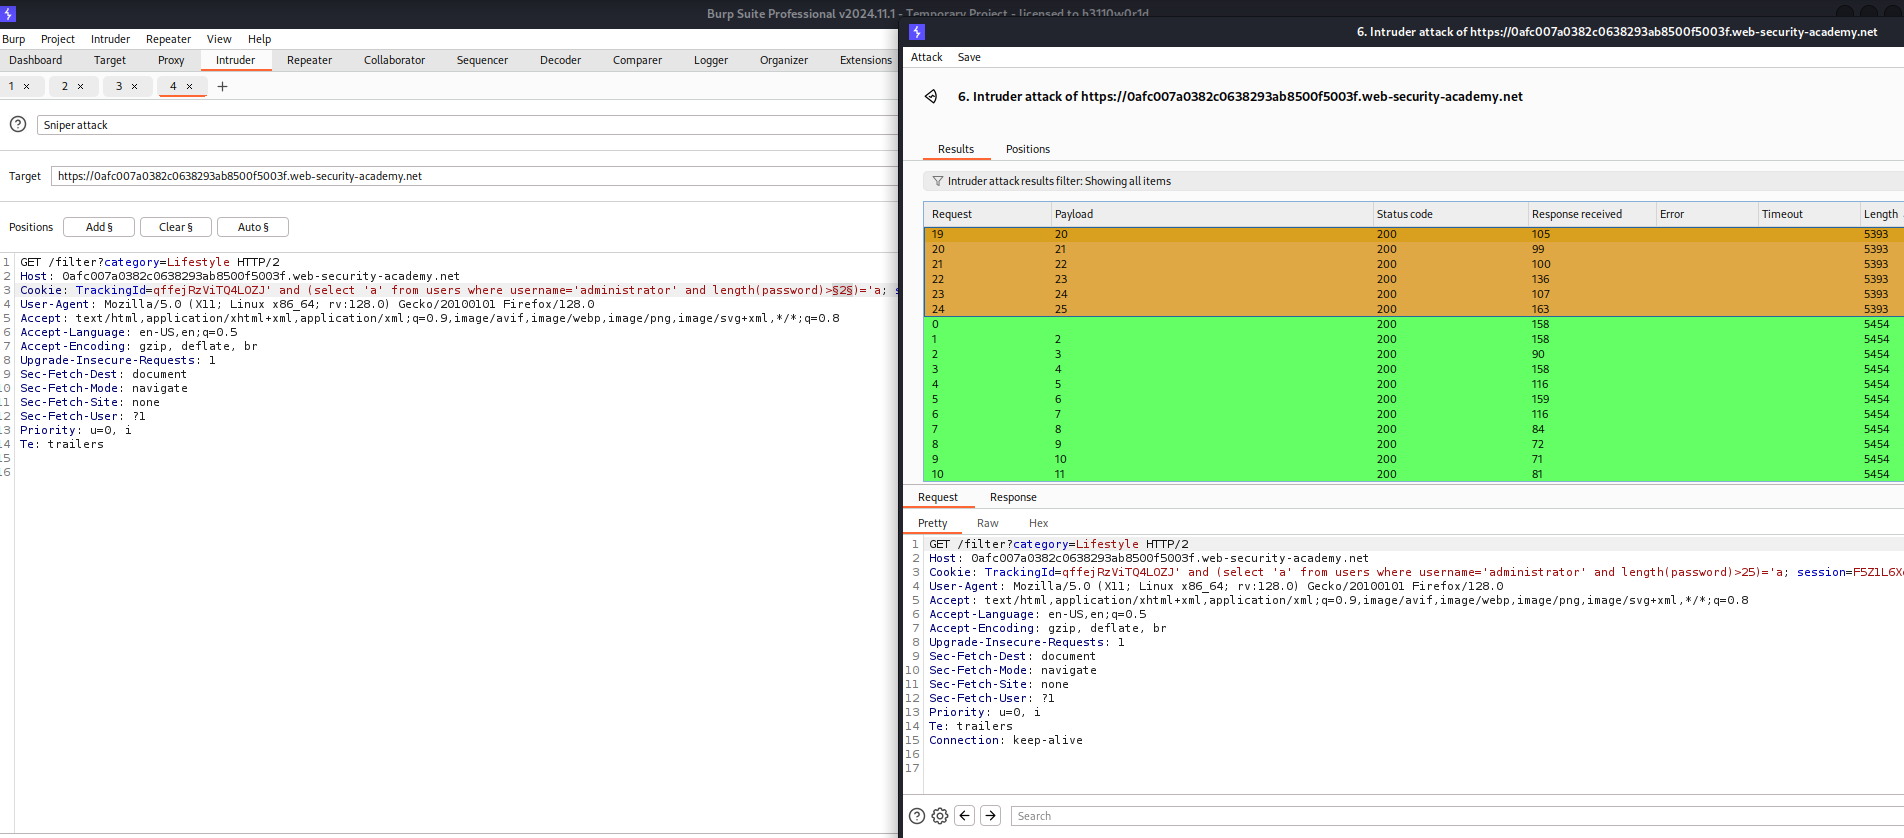Switch to the Comparer tab

tap(637, 60)
